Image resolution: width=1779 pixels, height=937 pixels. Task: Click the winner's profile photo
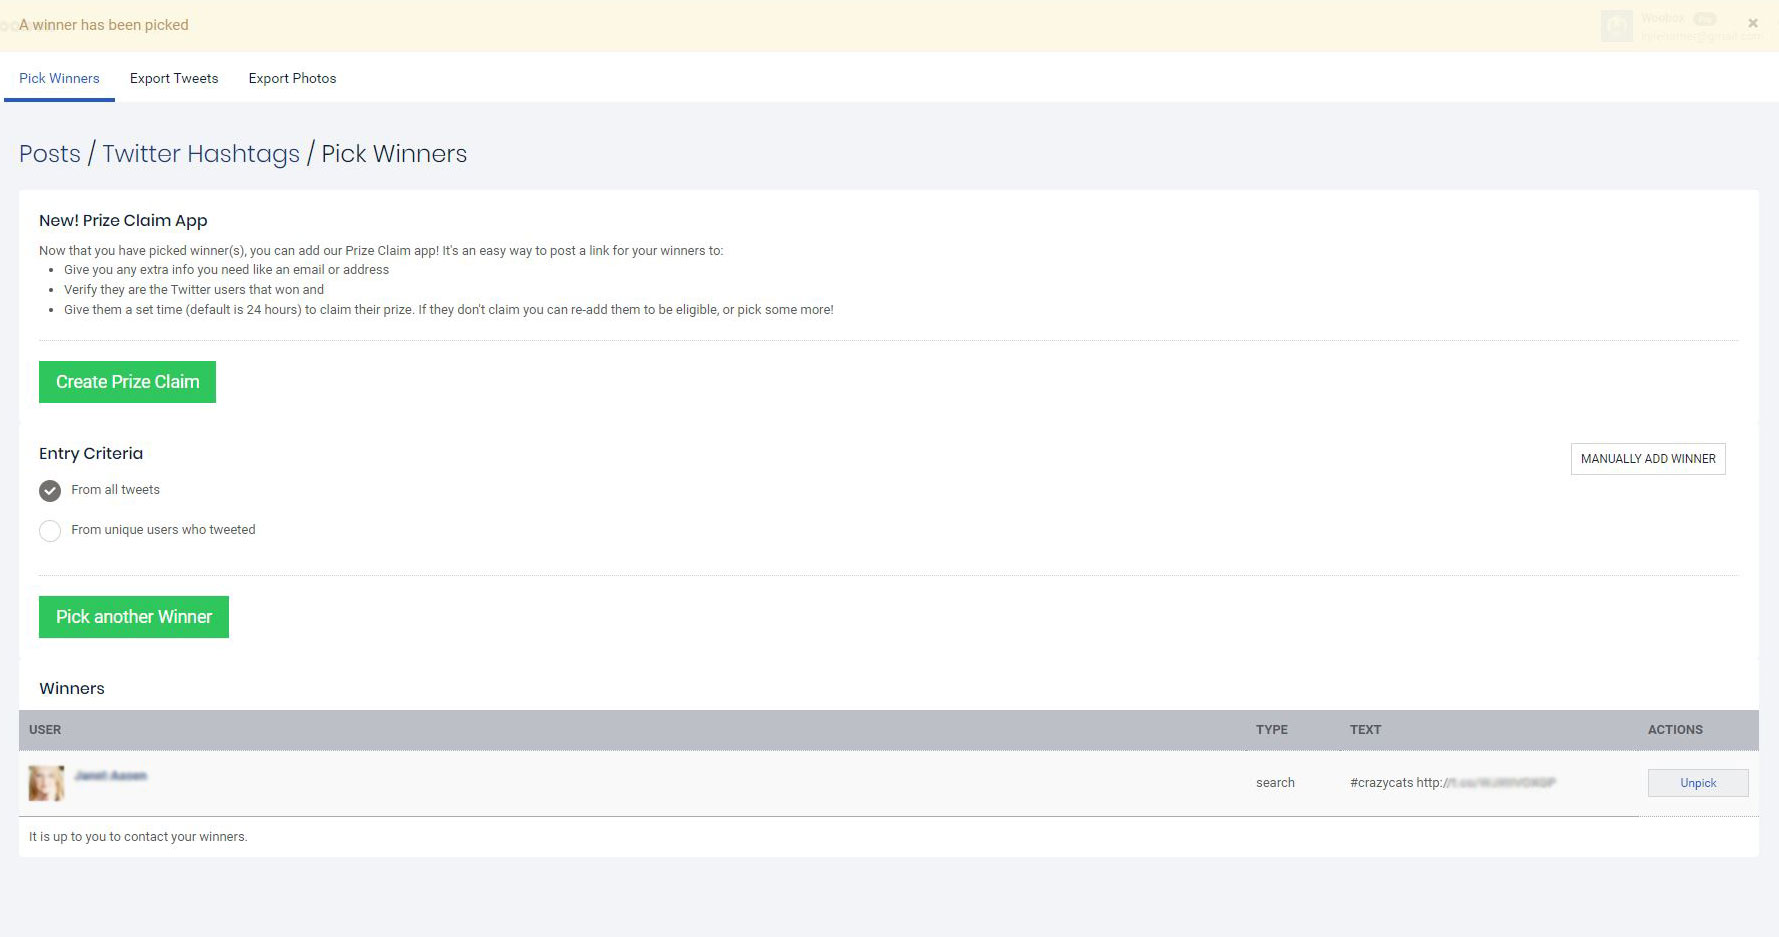coord(46,783)
